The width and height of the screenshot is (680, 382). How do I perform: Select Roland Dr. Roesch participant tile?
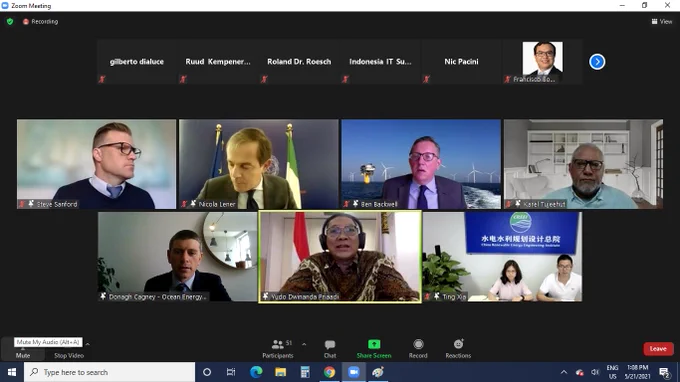pos(299,62)
